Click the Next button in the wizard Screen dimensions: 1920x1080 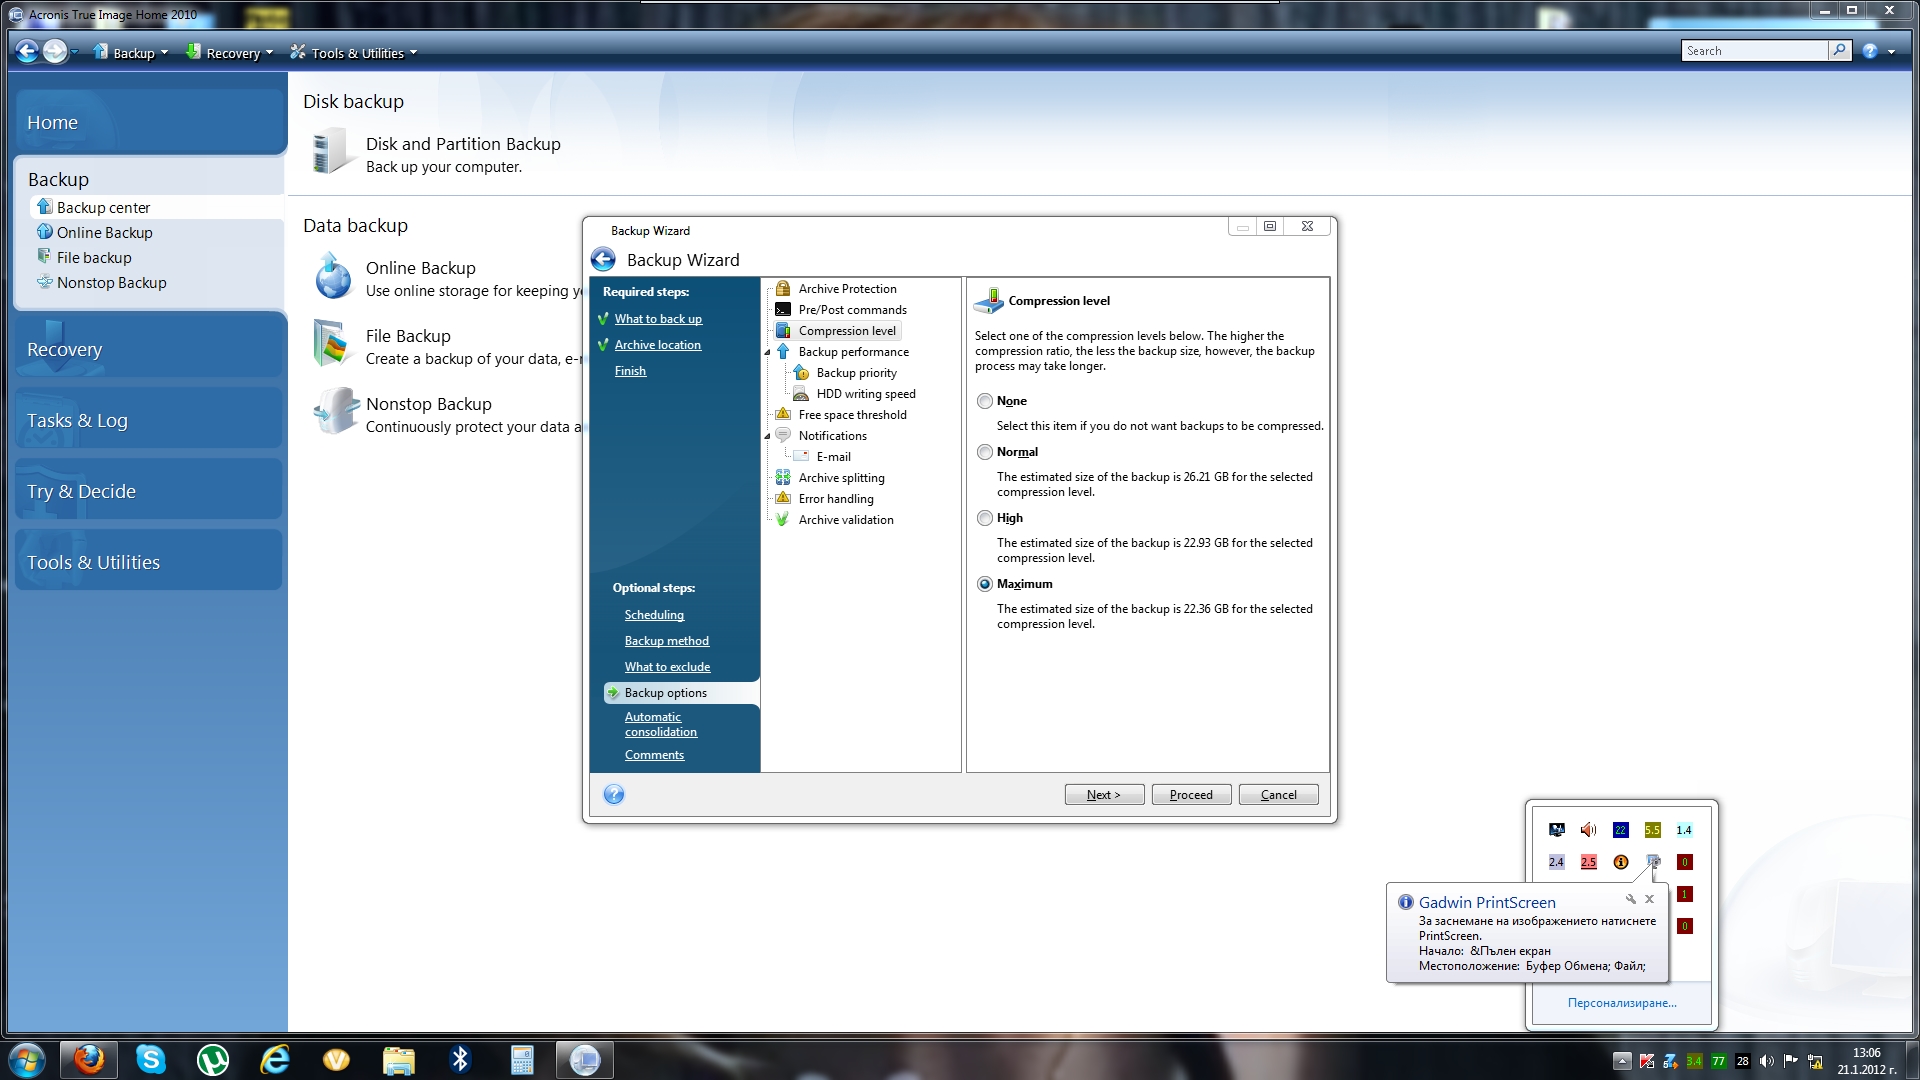click(1104, 795)
